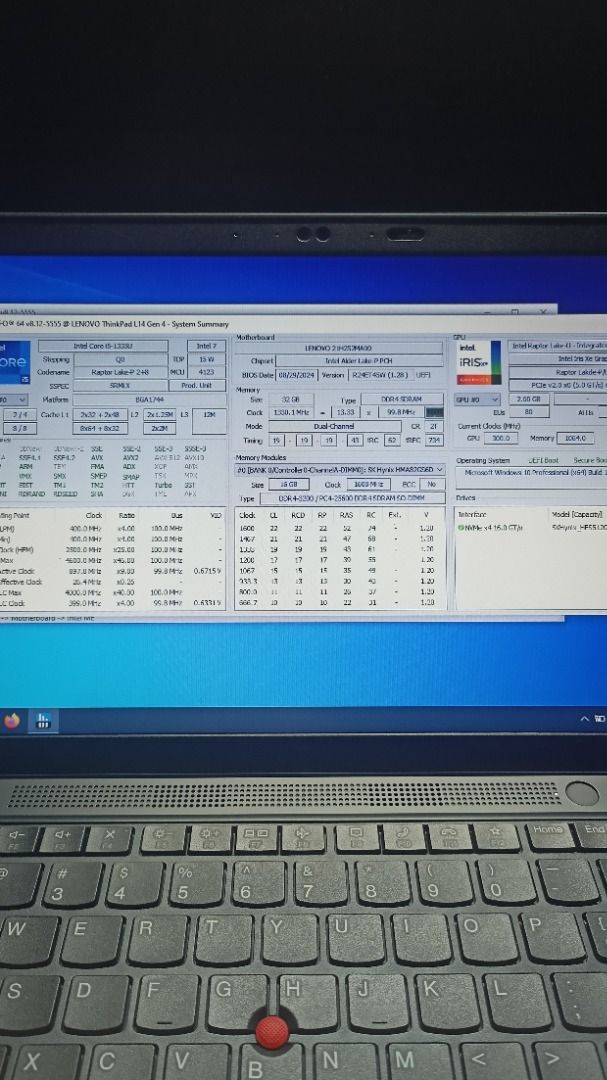Expand the memory module BANK 0 dropdown

coord(340,470)
